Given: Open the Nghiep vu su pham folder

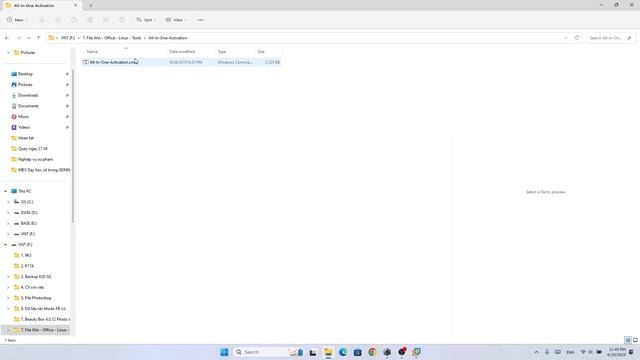Looking at the screenshot, I should coord(36,159).
